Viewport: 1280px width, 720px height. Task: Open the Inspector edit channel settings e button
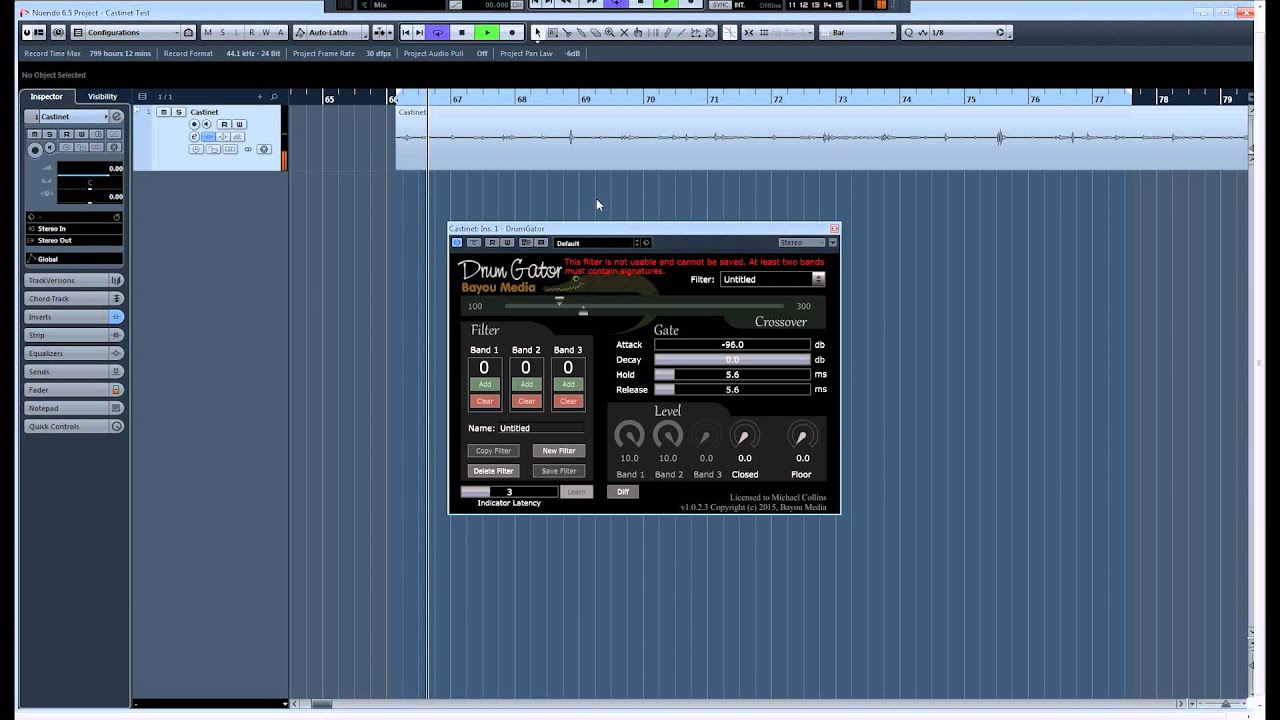(116, 116)
